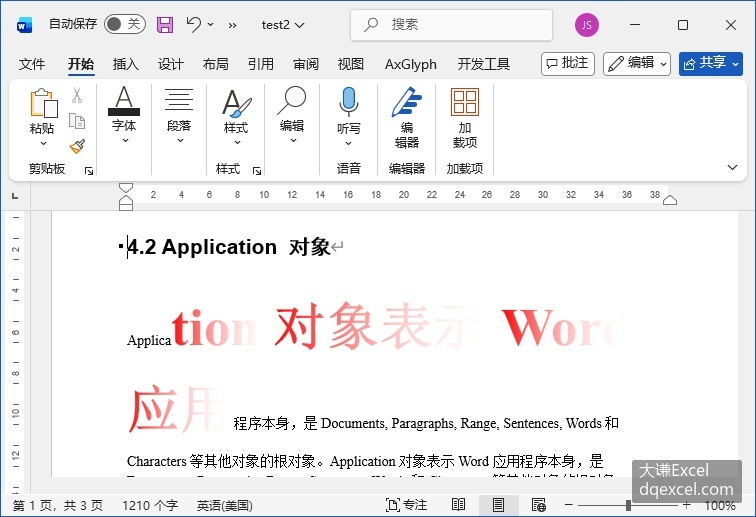Open the 字体 font group

[x=124, y=115]
